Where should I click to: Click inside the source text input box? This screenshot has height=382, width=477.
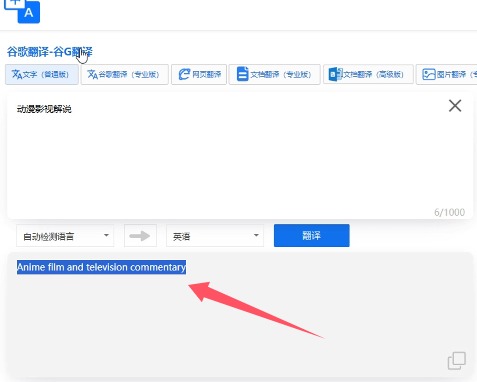(x=240, y=157)
